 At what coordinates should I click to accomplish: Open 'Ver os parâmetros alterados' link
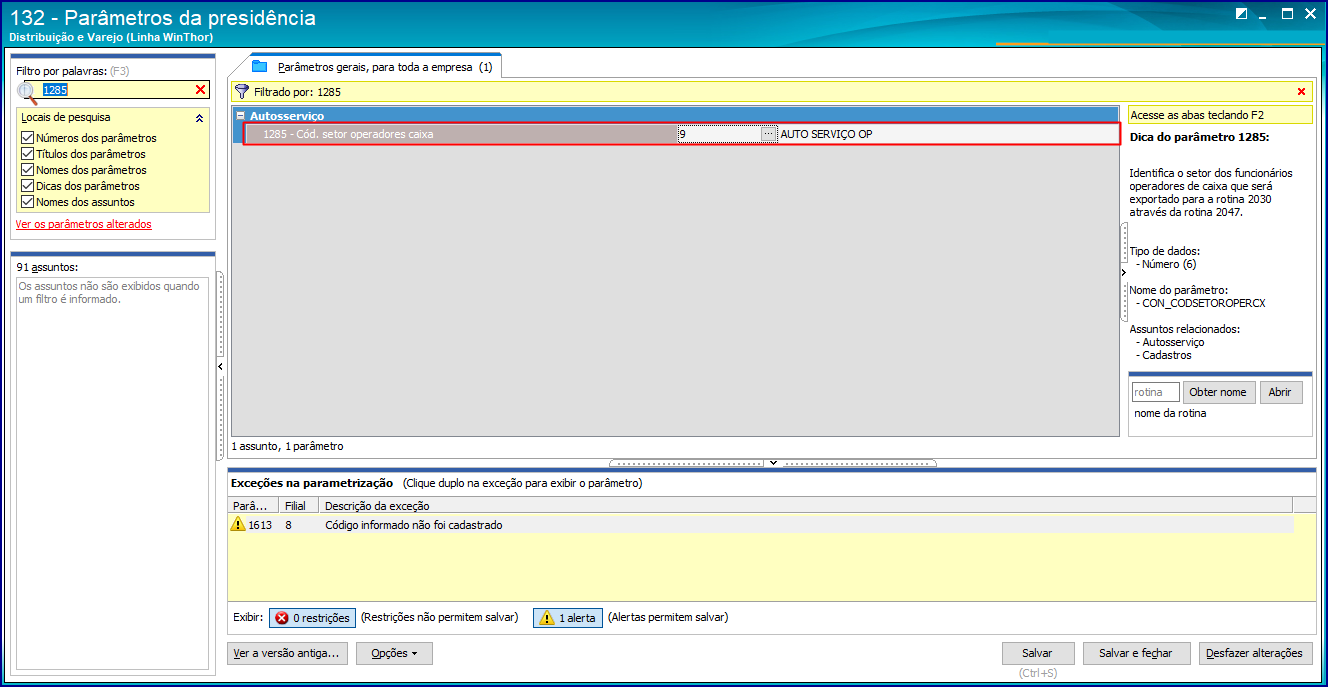[x=84, y=224]
